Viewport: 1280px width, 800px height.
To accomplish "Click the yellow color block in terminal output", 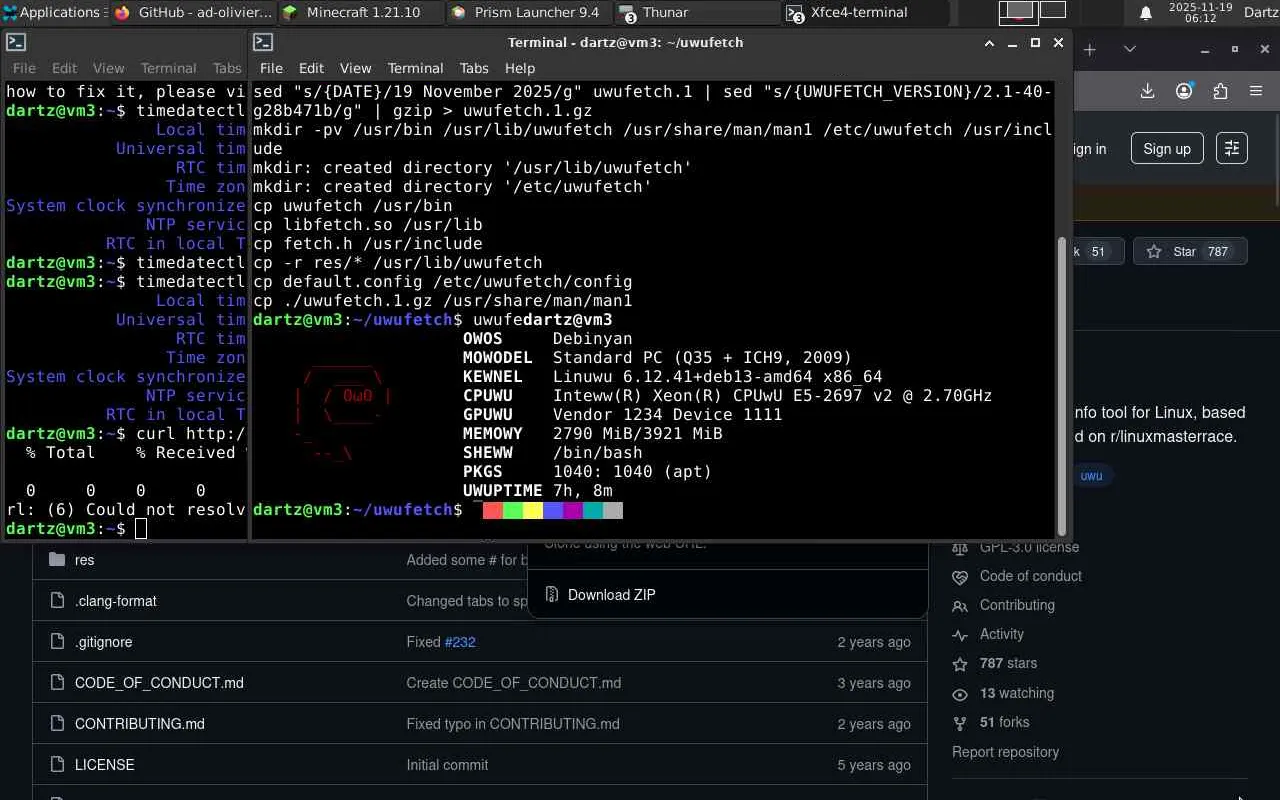I will [x=533, y=510].
